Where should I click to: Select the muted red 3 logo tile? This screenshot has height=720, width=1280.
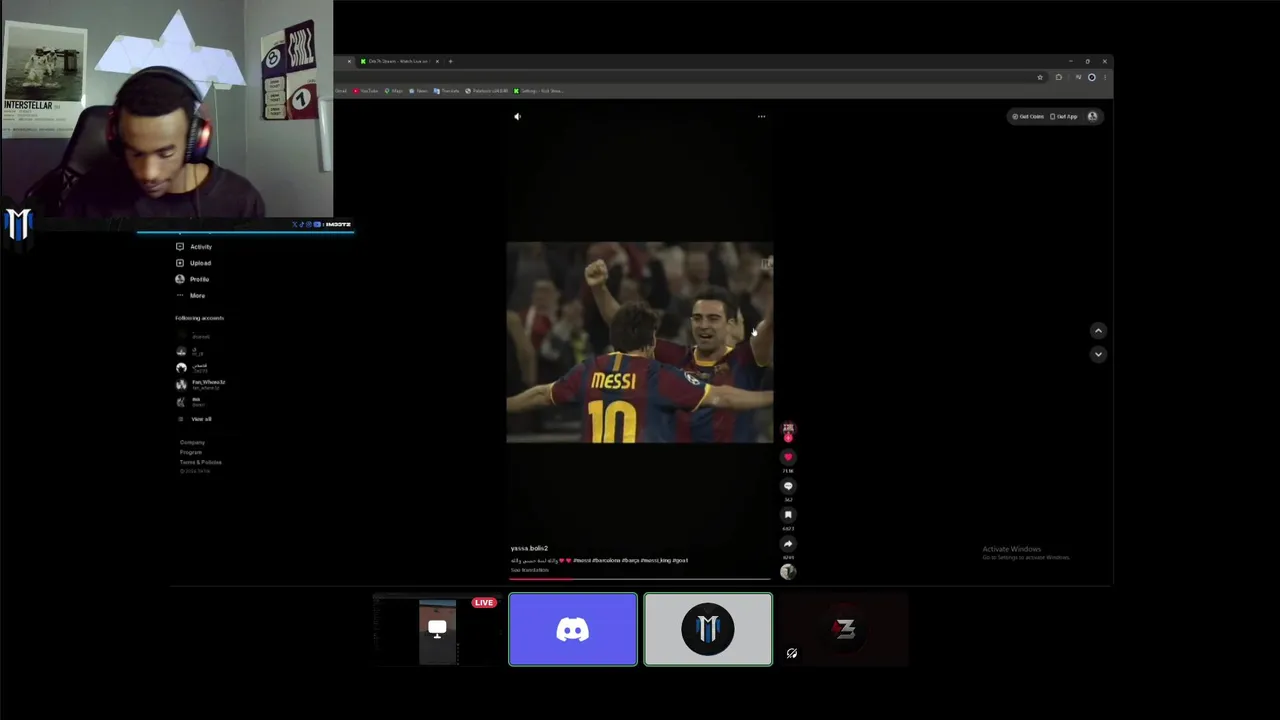(844, 629)
